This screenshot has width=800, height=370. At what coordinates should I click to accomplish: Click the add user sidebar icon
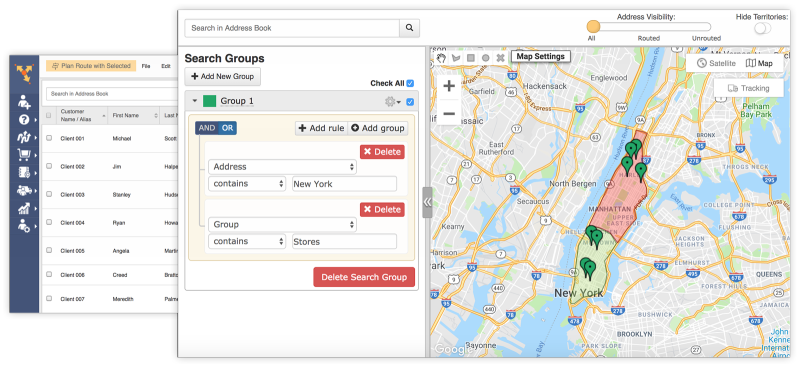tap(24, 102)
